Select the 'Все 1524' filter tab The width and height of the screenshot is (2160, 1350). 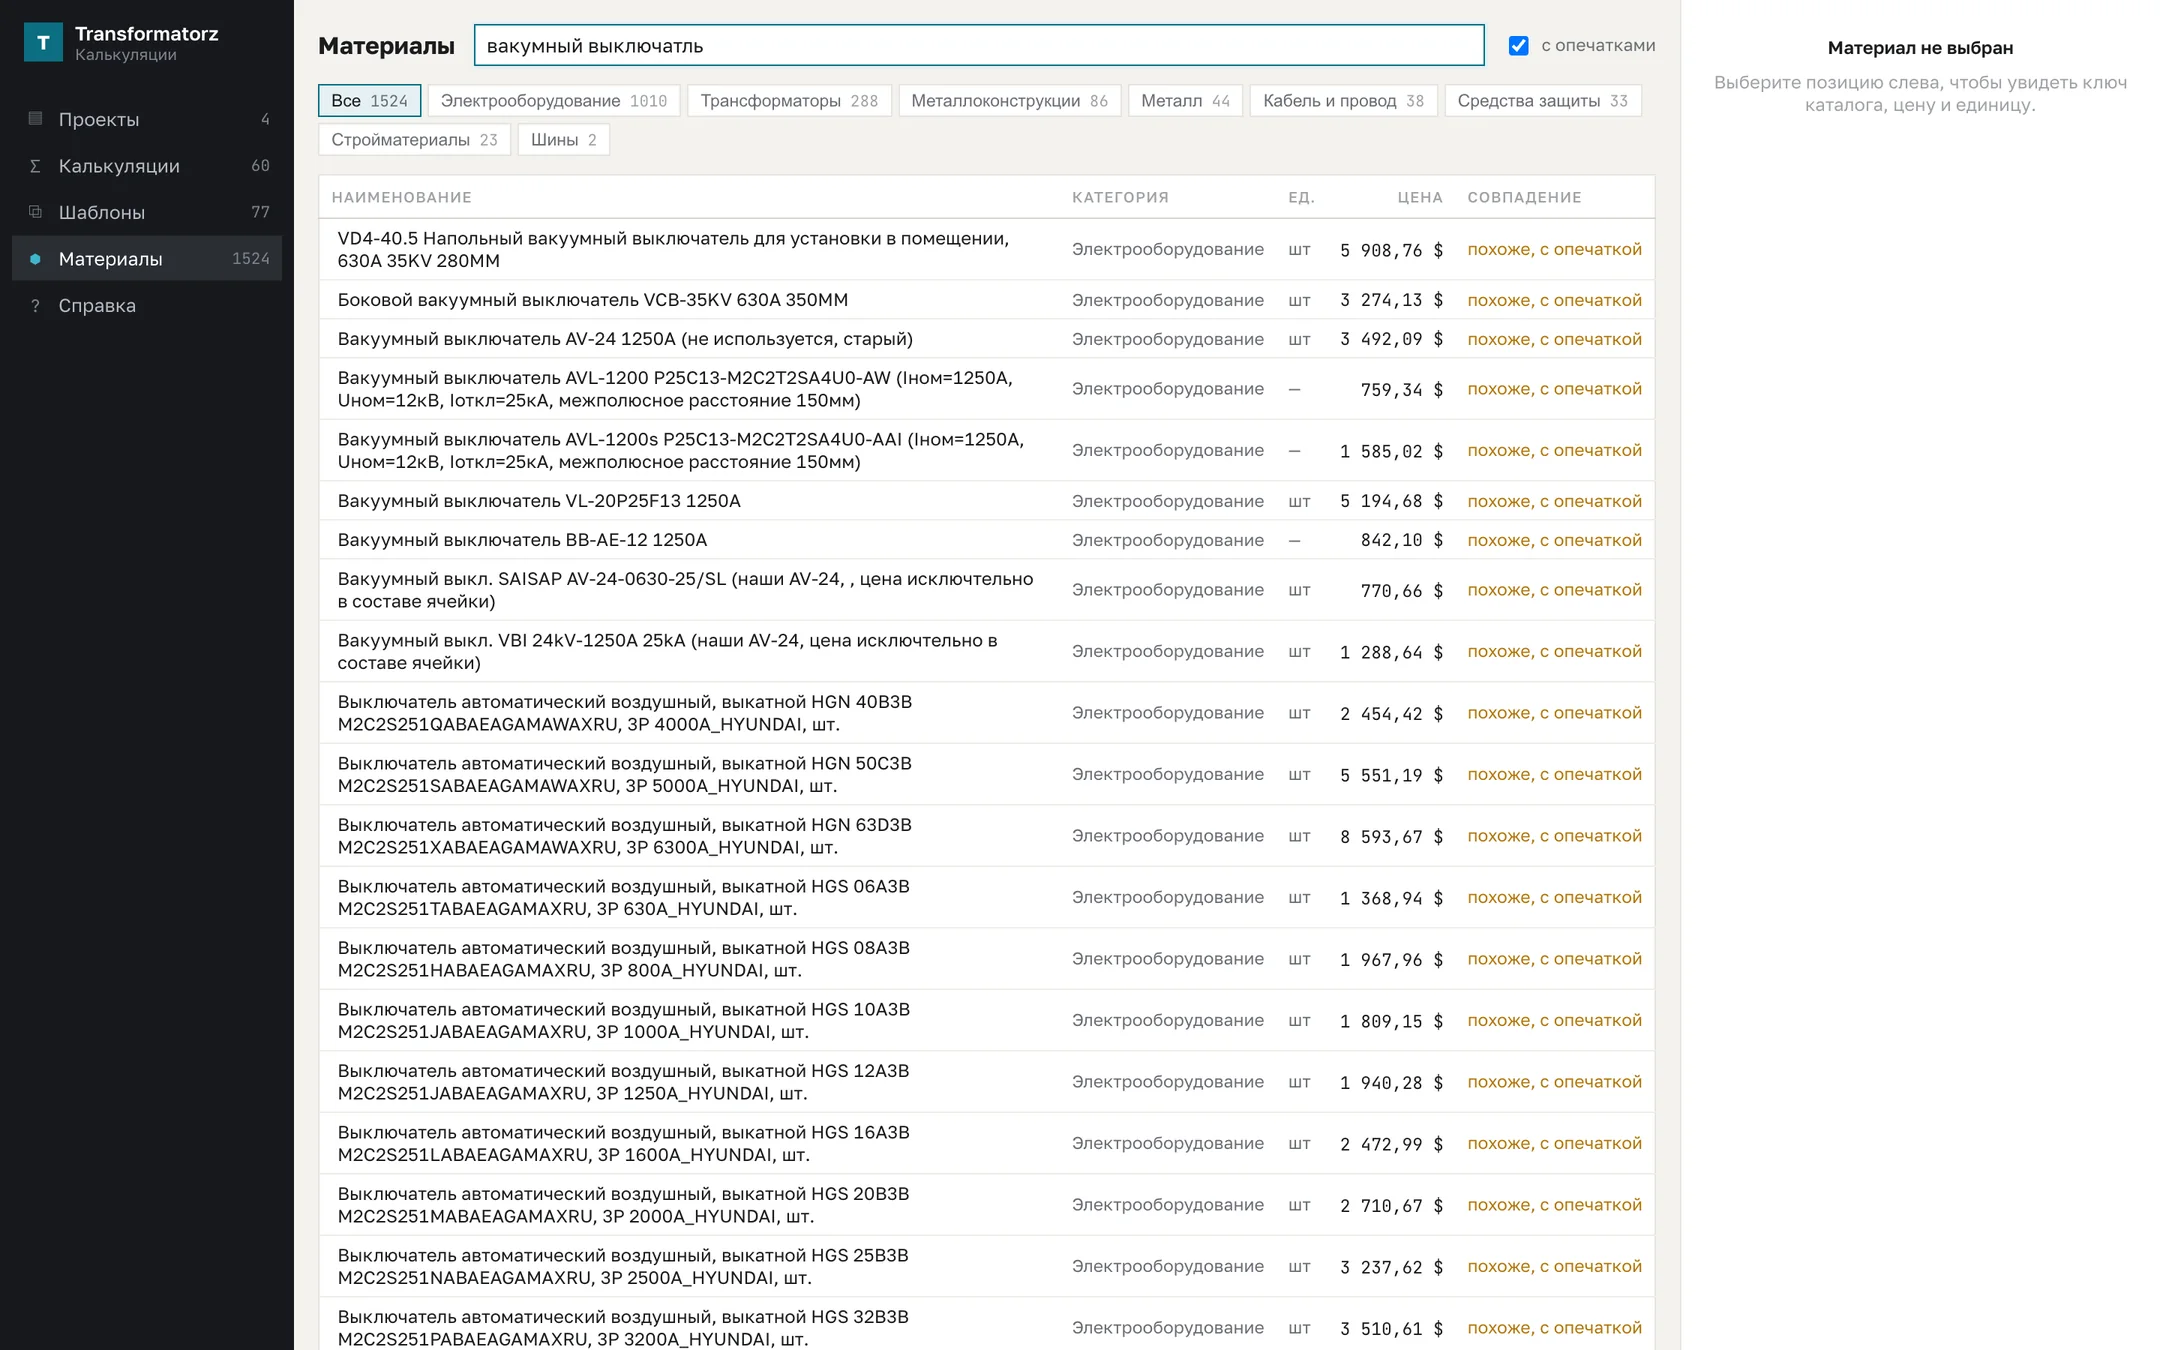click(369, 101)
